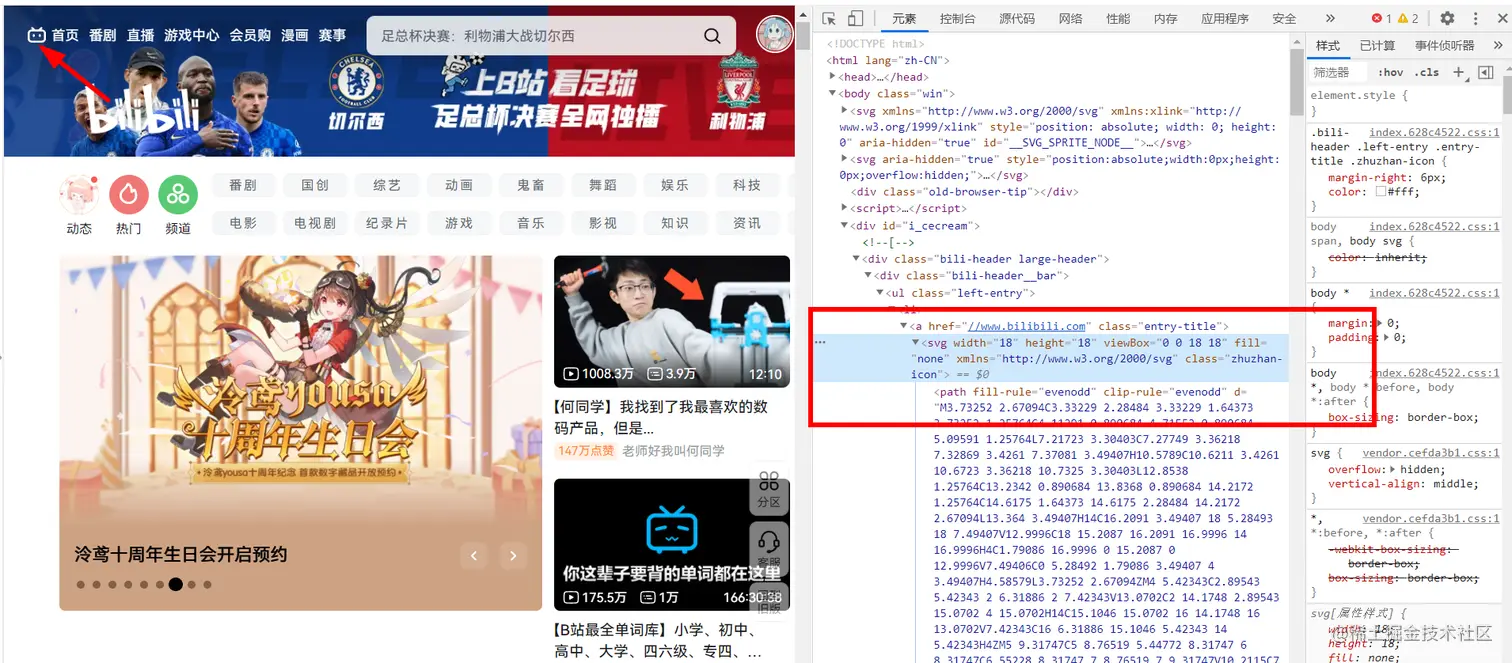Click the first carousel pagination dot

tap(81, 584)
